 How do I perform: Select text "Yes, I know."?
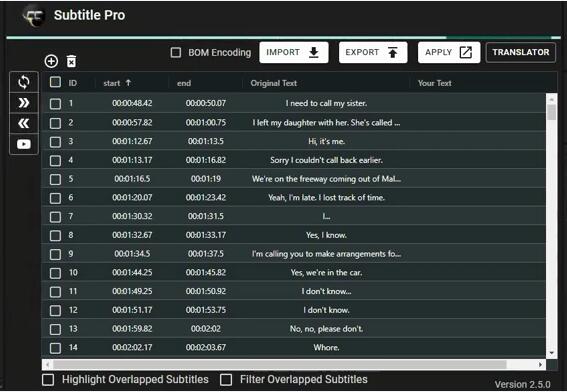(326, 235)
